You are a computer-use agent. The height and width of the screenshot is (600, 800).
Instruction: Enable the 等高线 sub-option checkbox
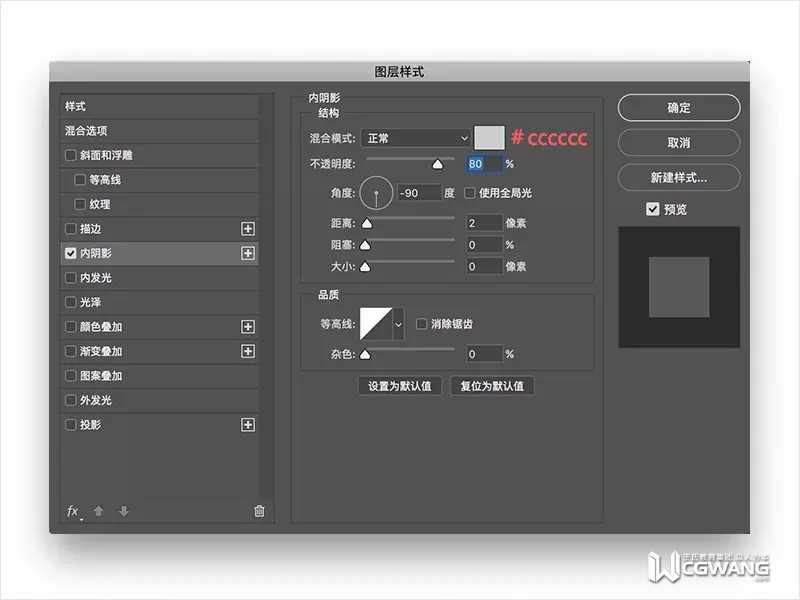tap(80, 180)
